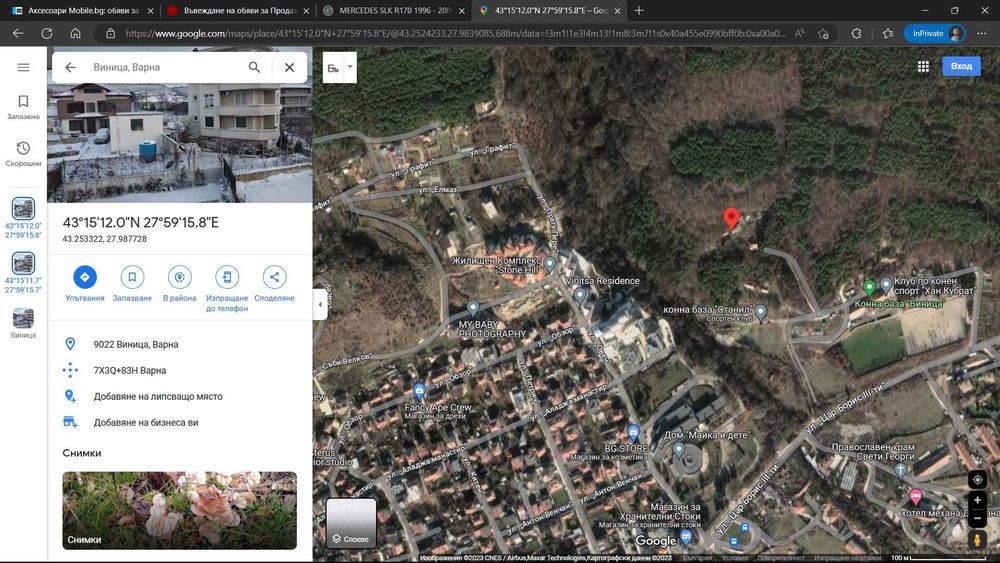Click the Vinitsa Residence map pin
The image size is (1000, 563).
coord(580,295)
